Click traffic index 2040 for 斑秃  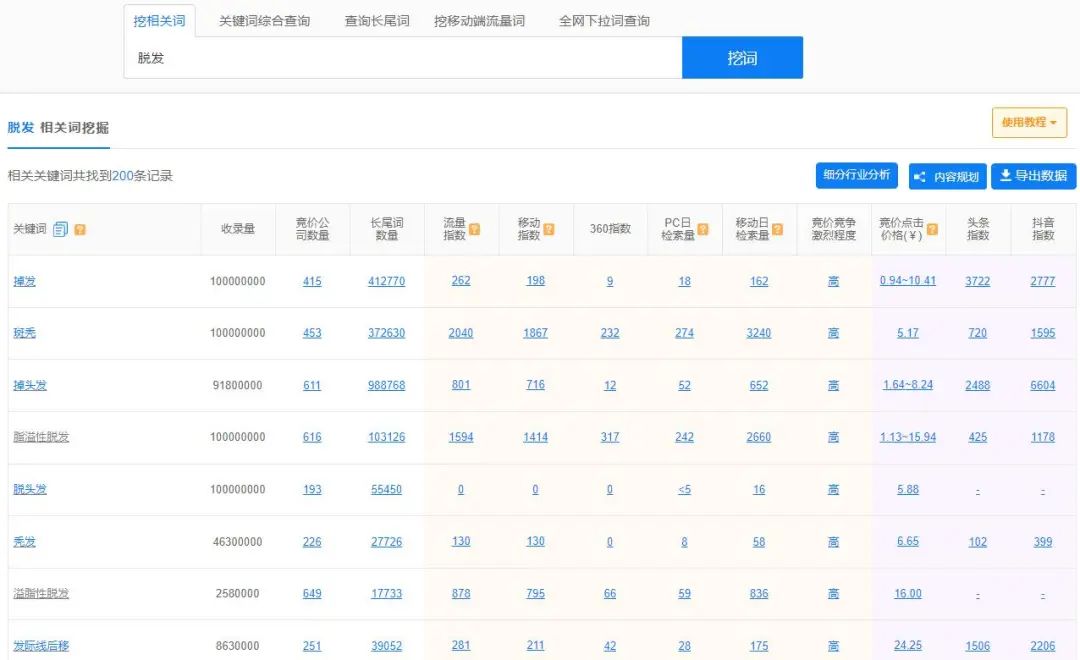pyautogui.click(x=461, y=333)
